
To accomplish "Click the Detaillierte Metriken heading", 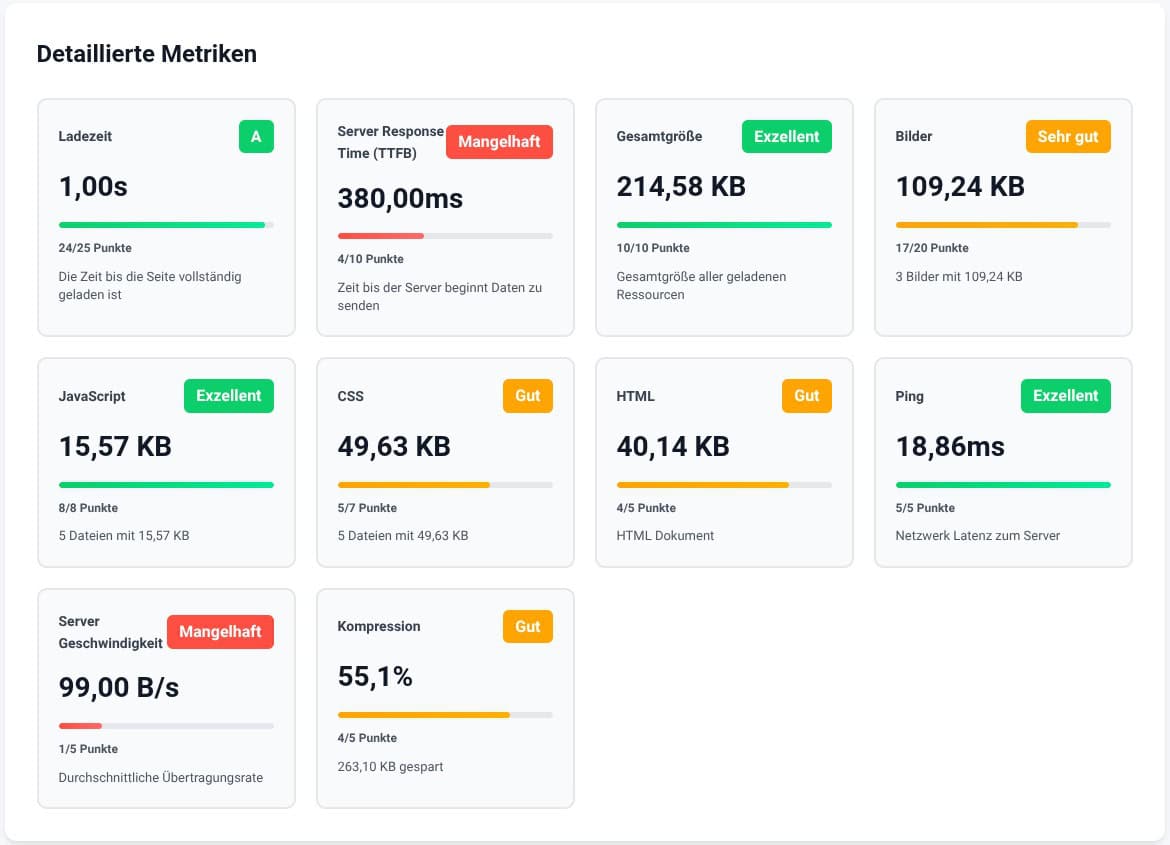I will [147, 54].
